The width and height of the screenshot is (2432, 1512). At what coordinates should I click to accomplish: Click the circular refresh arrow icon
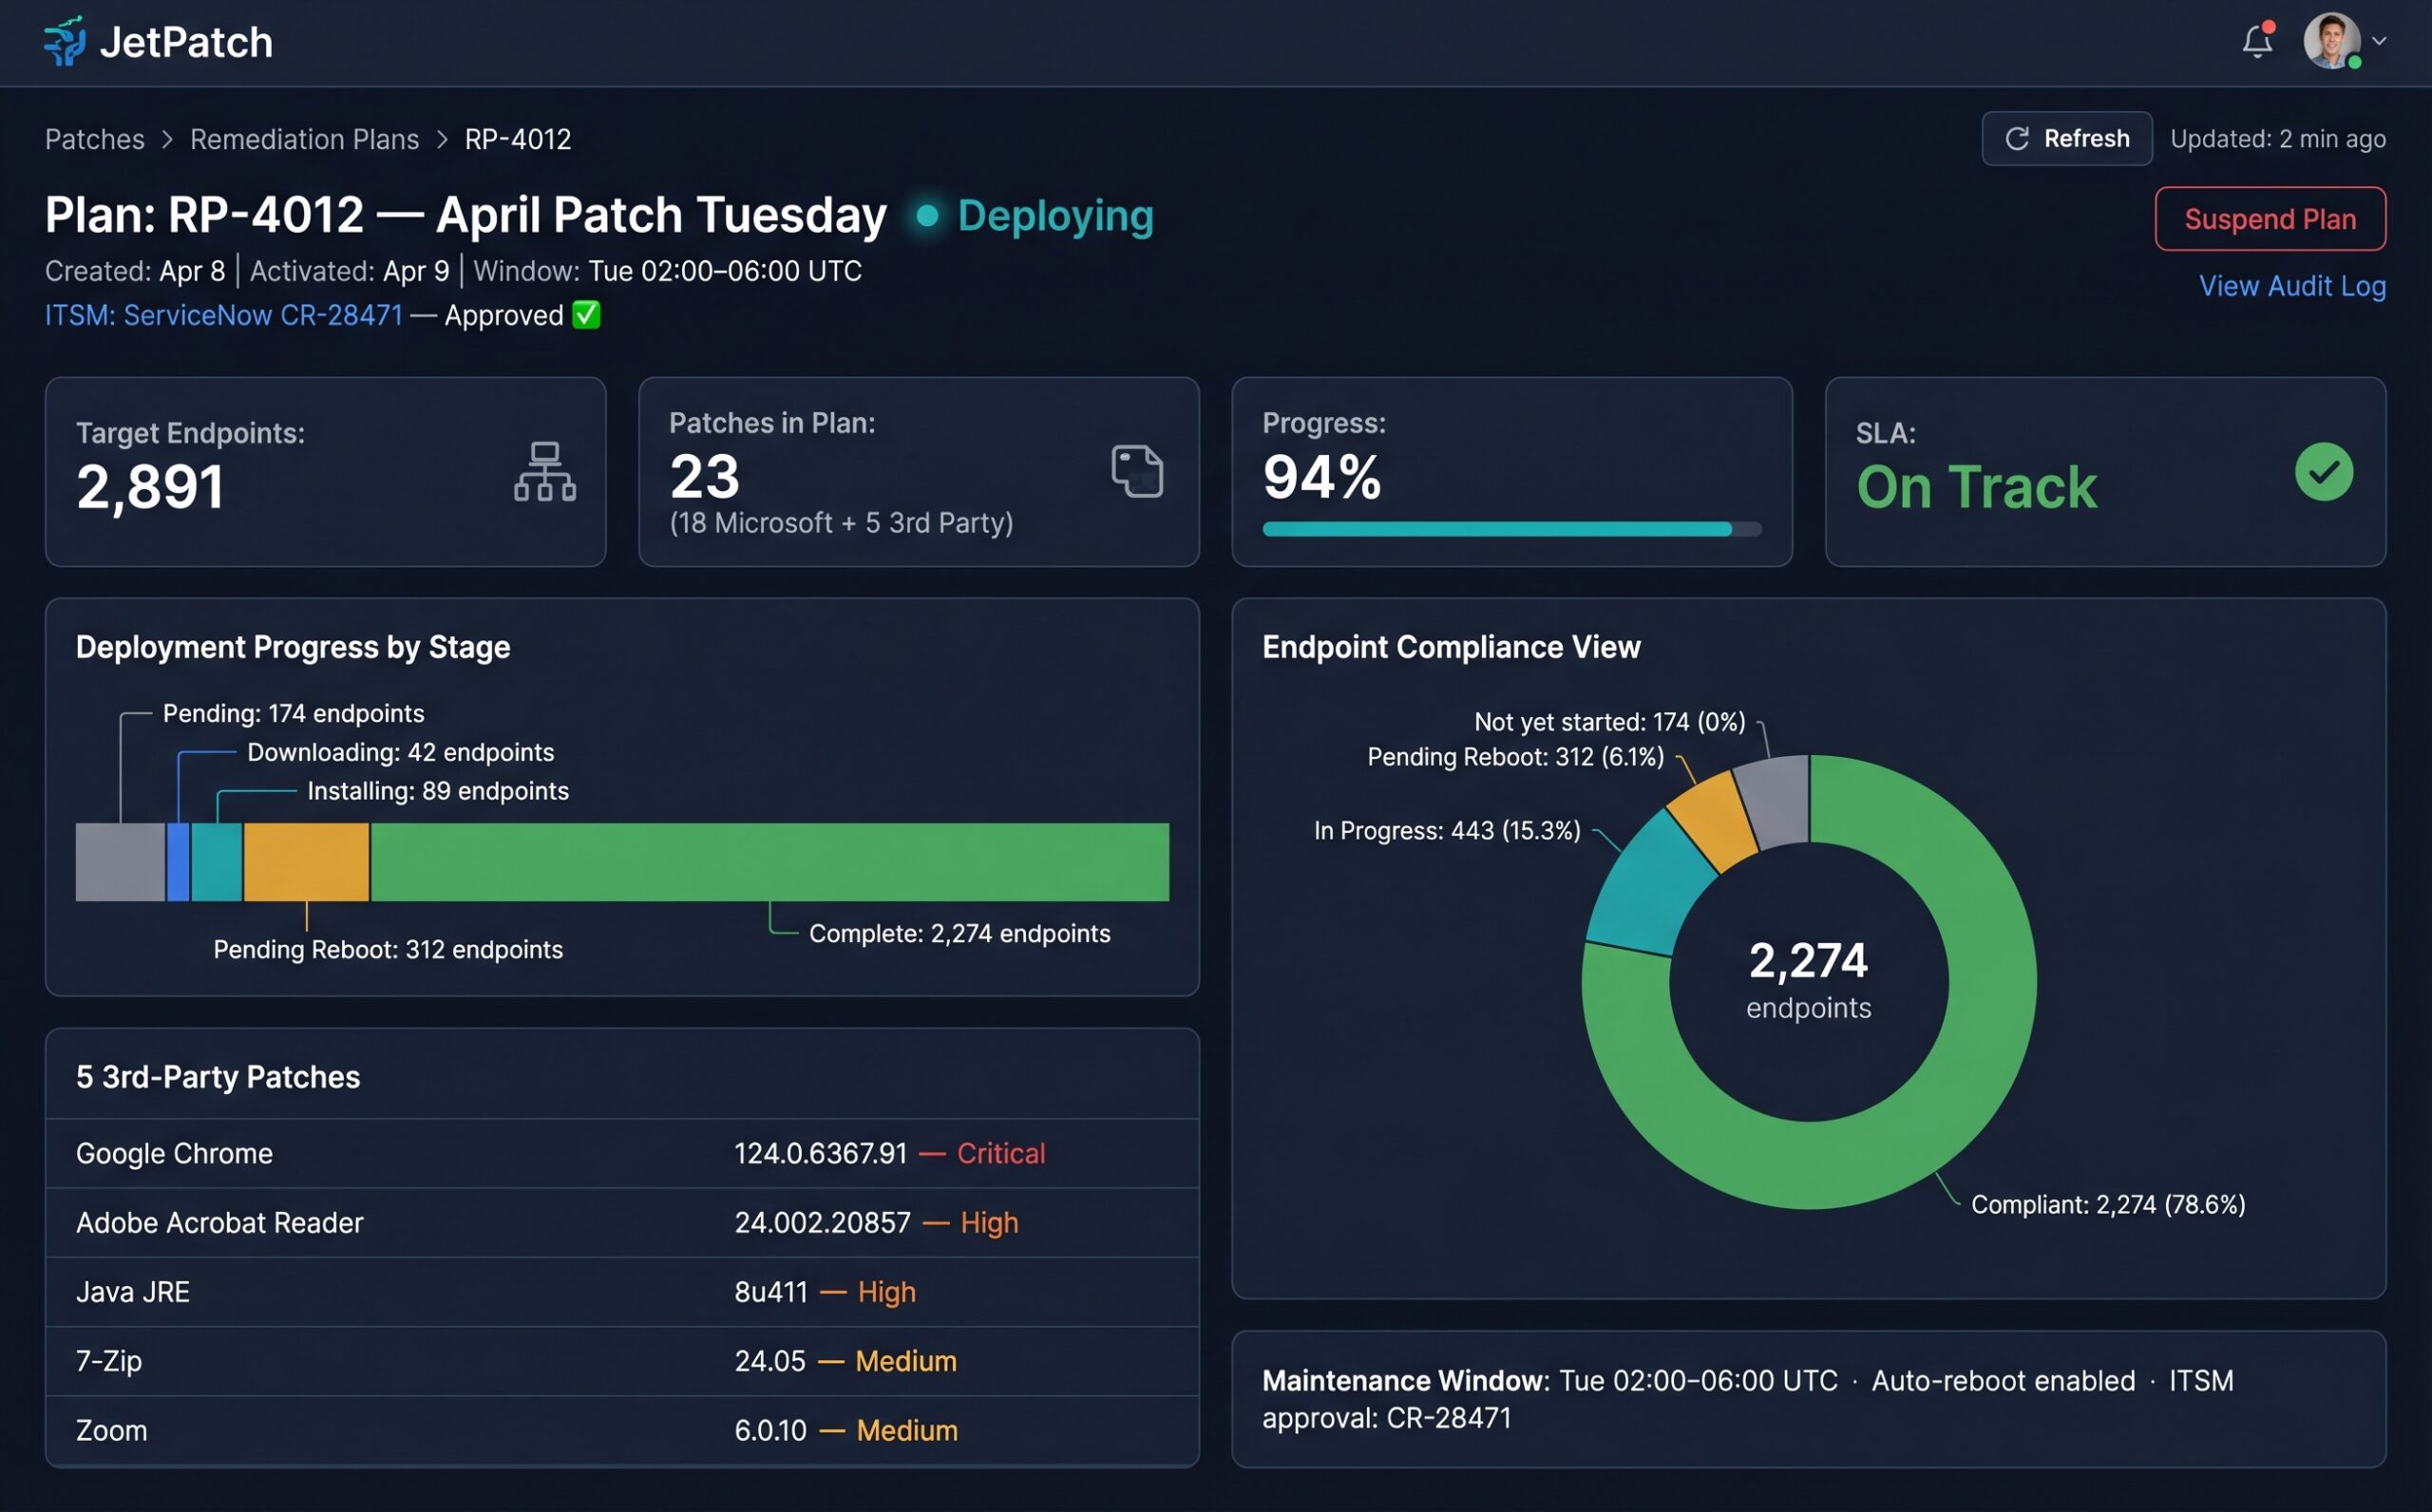2018,138
